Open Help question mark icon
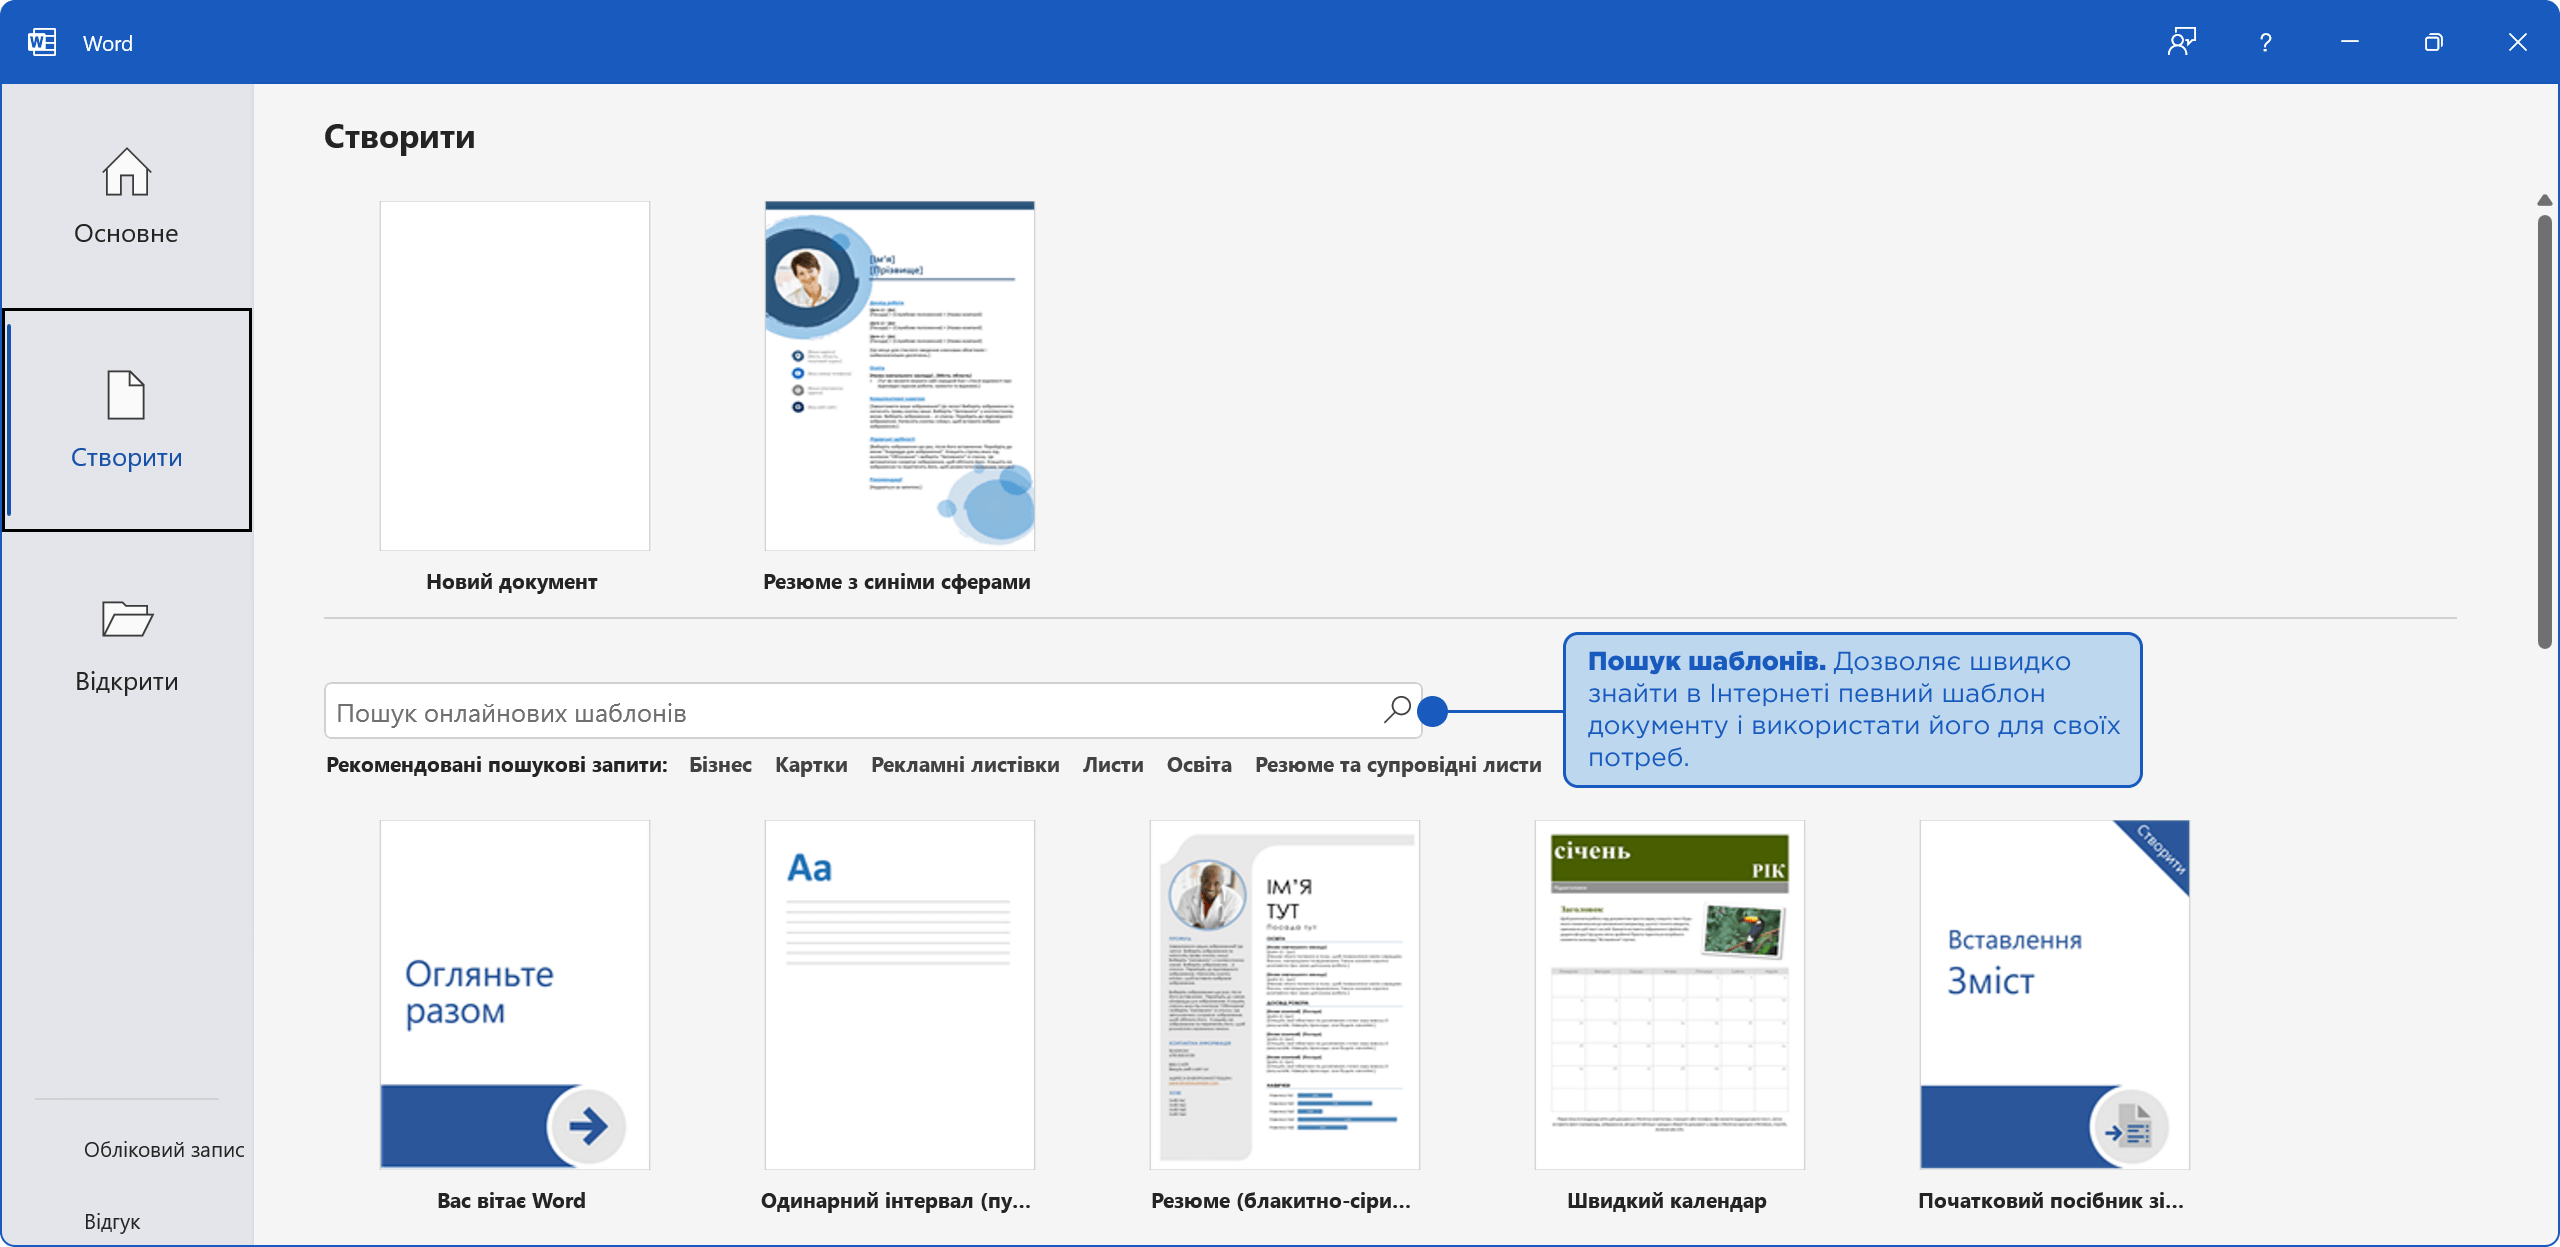This screenshot has width=2560, height=1247. click(2265, 42)
